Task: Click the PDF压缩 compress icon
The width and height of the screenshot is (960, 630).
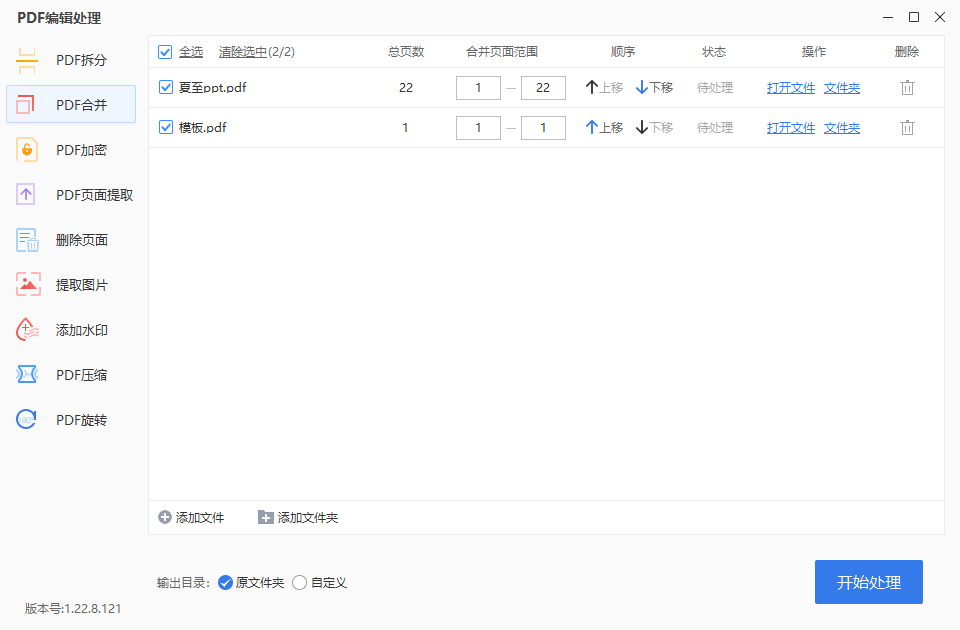Action: 27,374
